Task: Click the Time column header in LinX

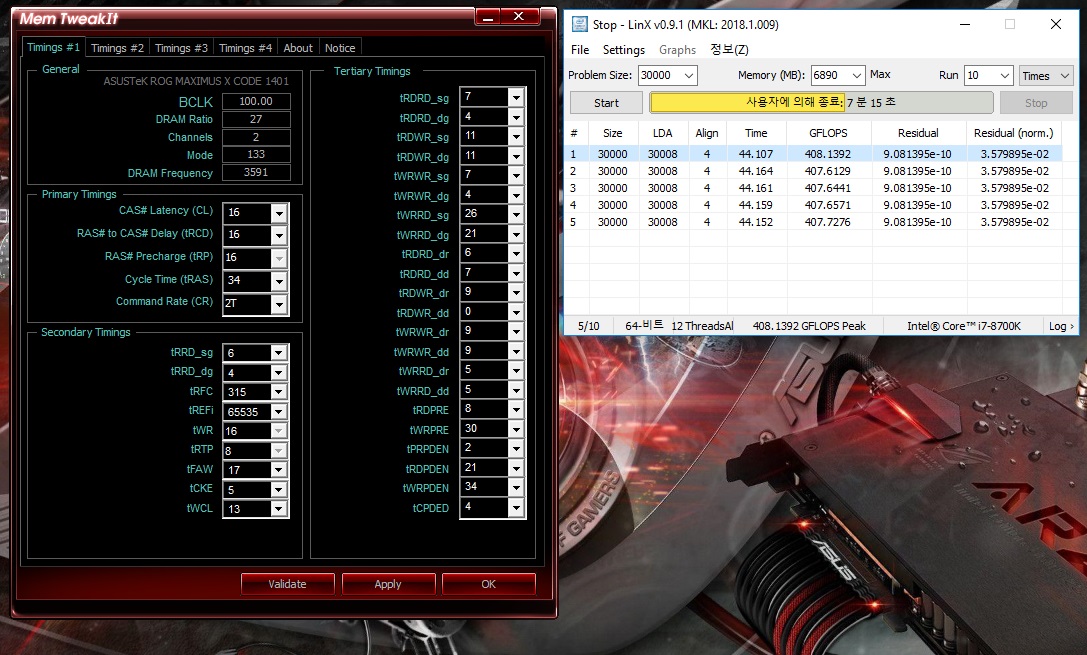Action: pyautogui.click(x=756, y=133)
